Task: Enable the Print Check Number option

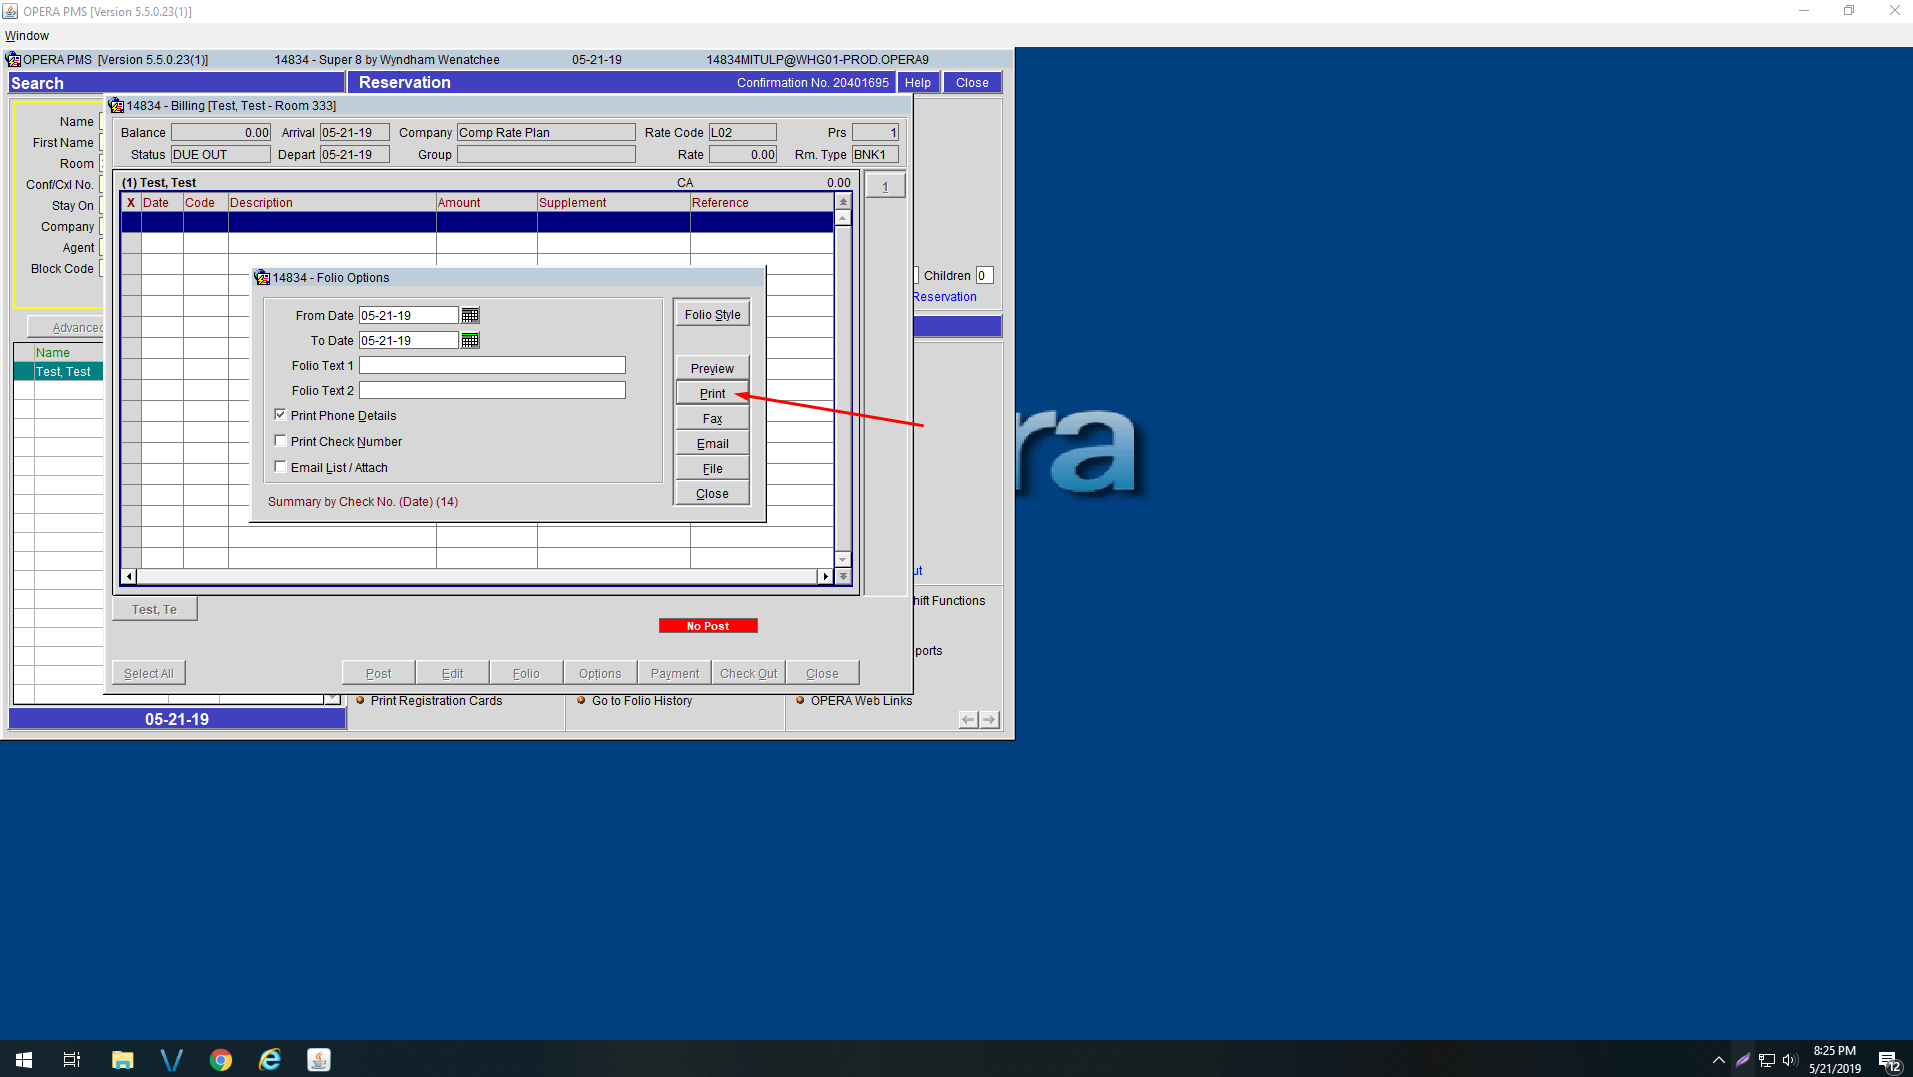Action: click(x=280, y=440)
